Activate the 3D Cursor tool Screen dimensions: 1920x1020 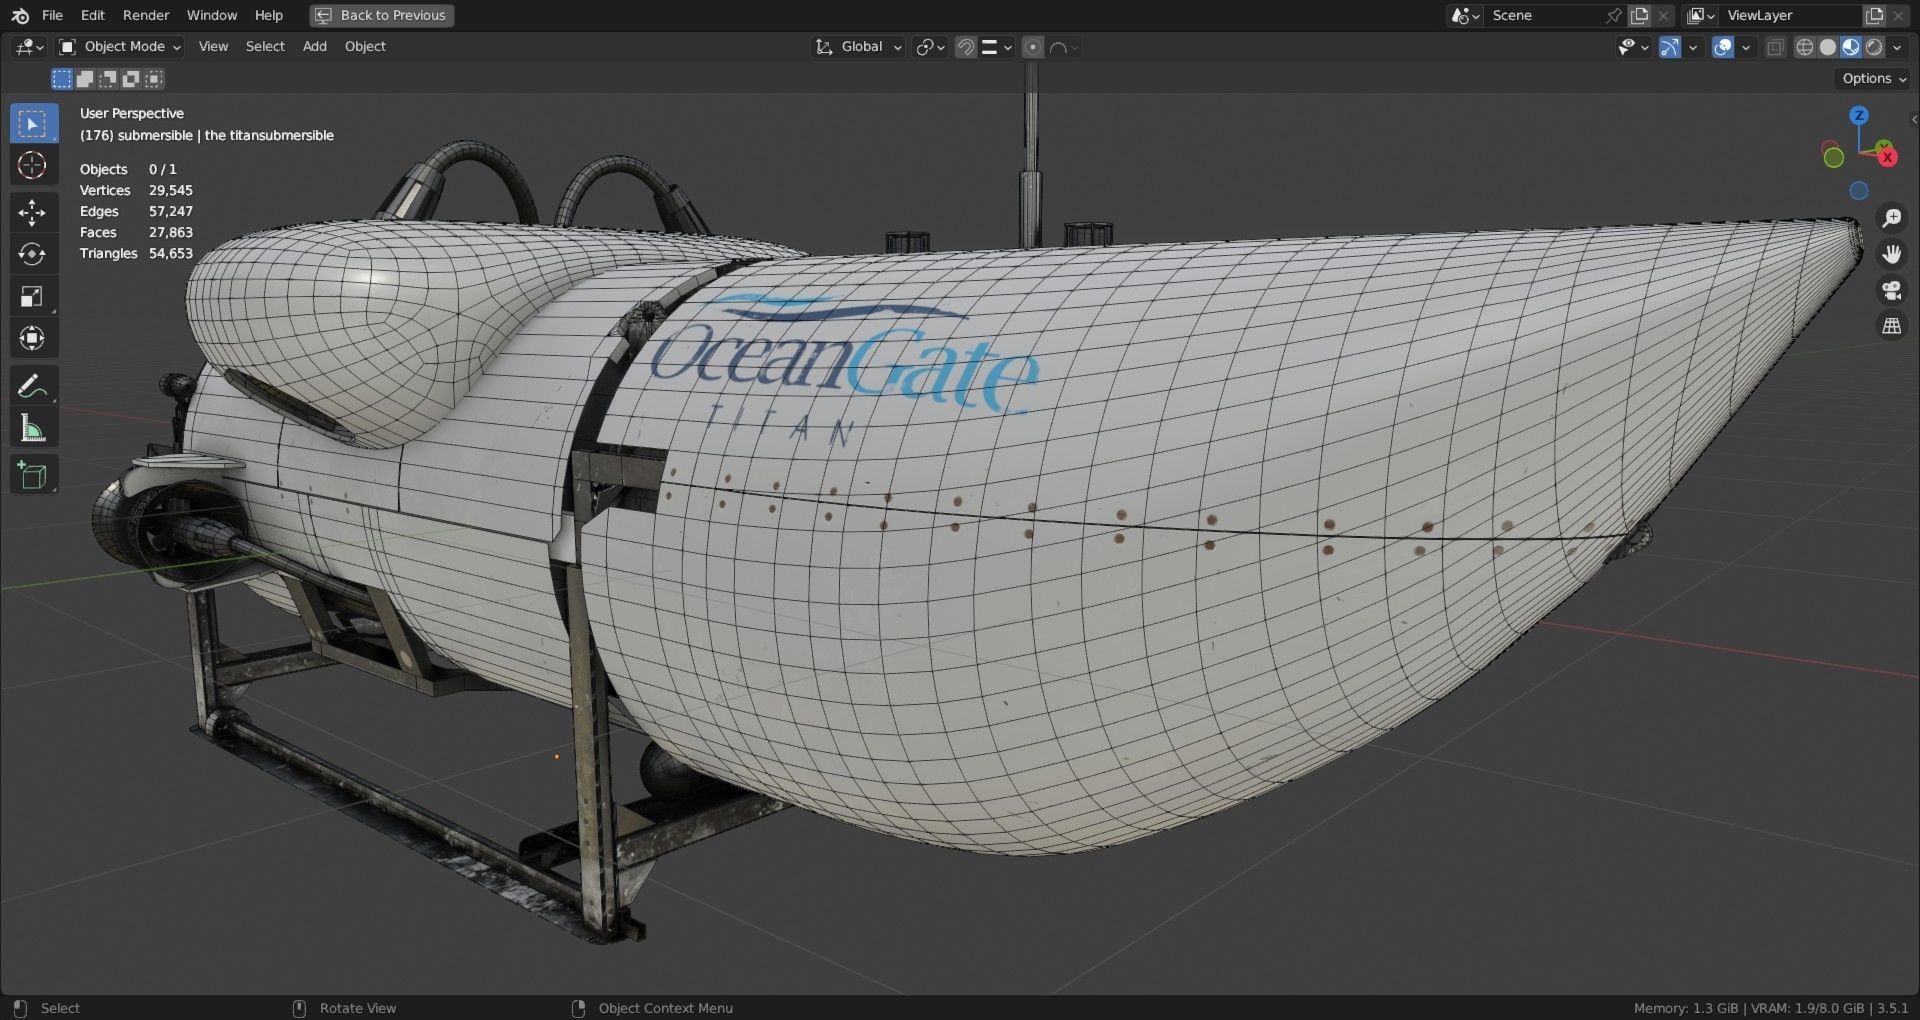tap(33, 166)
